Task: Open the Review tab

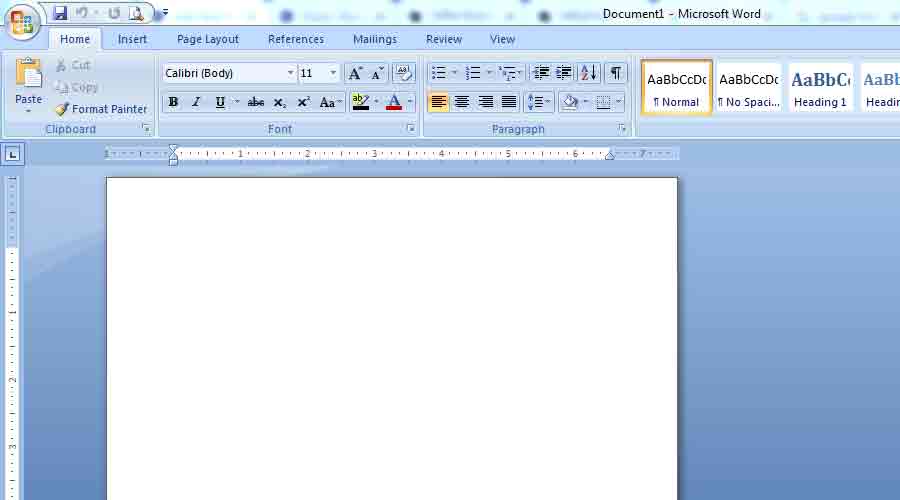Action: 444,39
